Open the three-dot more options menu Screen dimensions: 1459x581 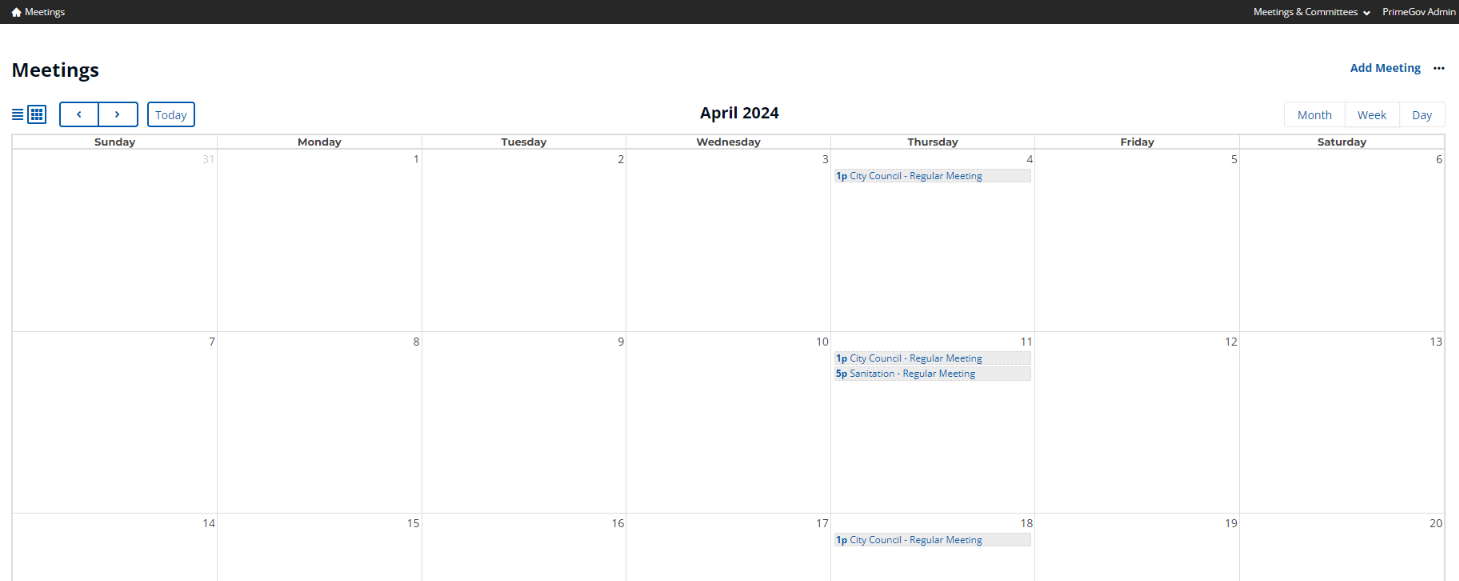pyautogui.click(x=1439, y=68)
